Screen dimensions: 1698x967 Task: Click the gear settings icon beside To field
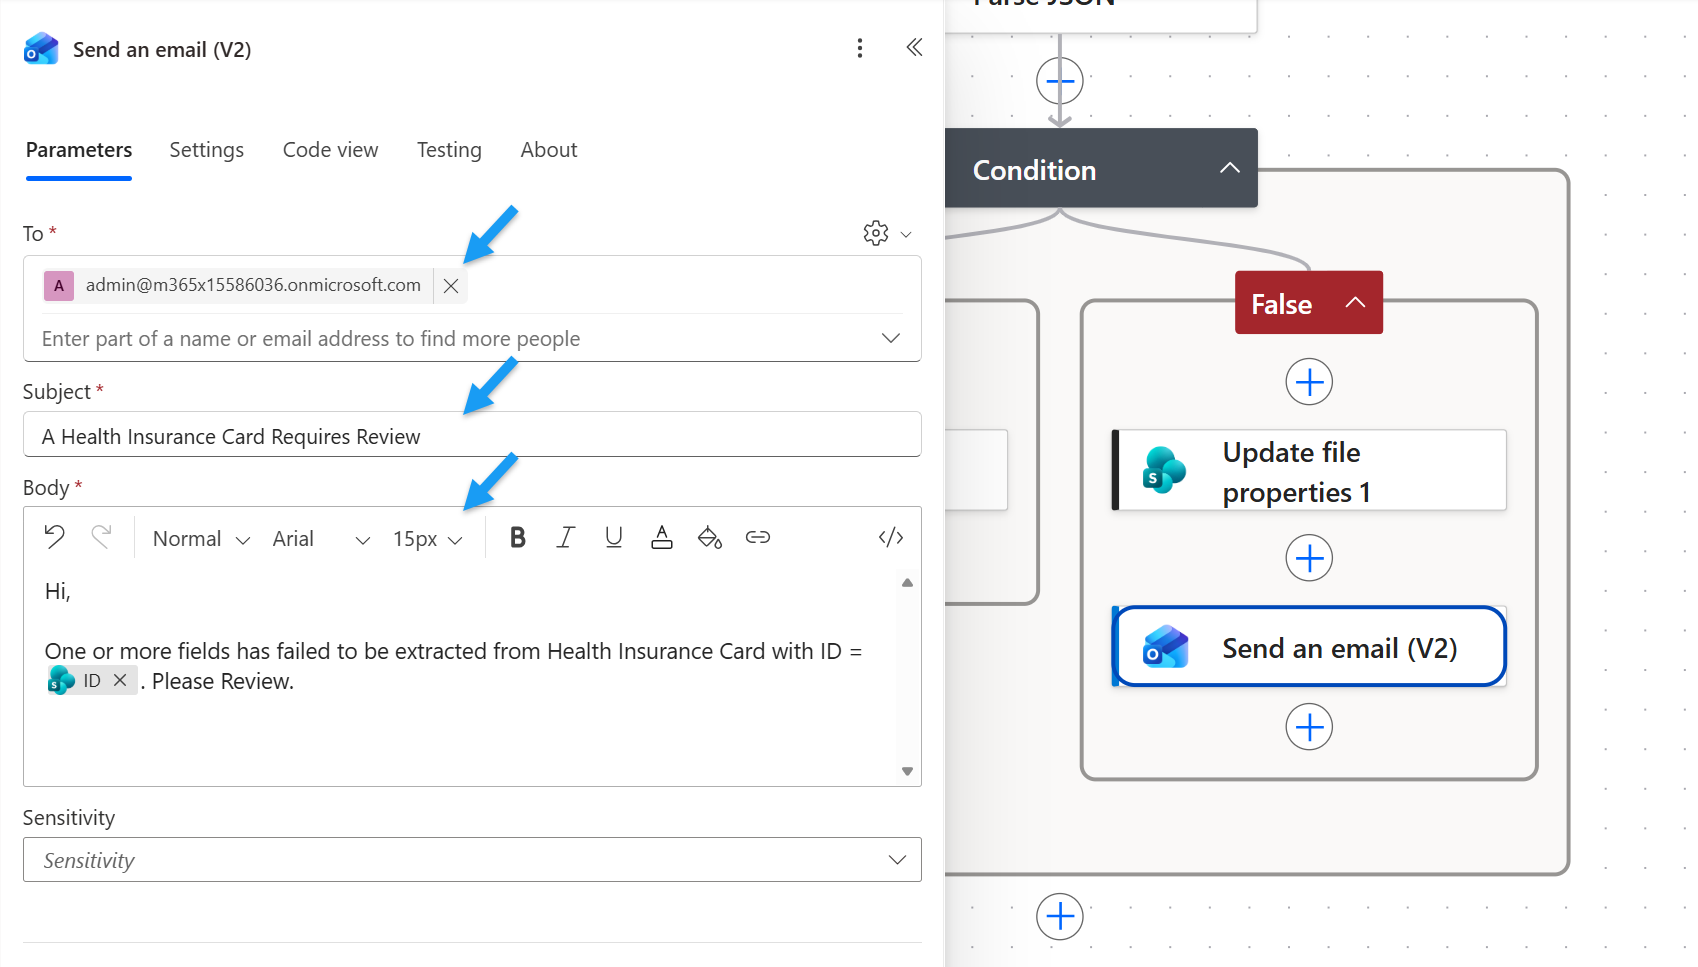(x=876, y=233)
